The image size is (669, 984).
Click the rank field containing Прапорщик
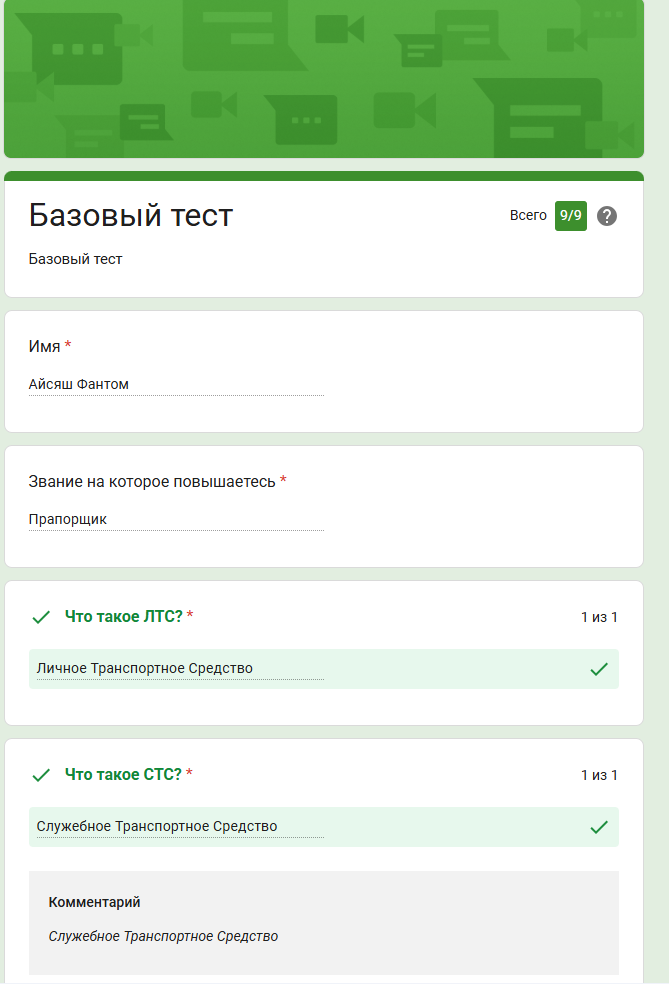[176, 520]
